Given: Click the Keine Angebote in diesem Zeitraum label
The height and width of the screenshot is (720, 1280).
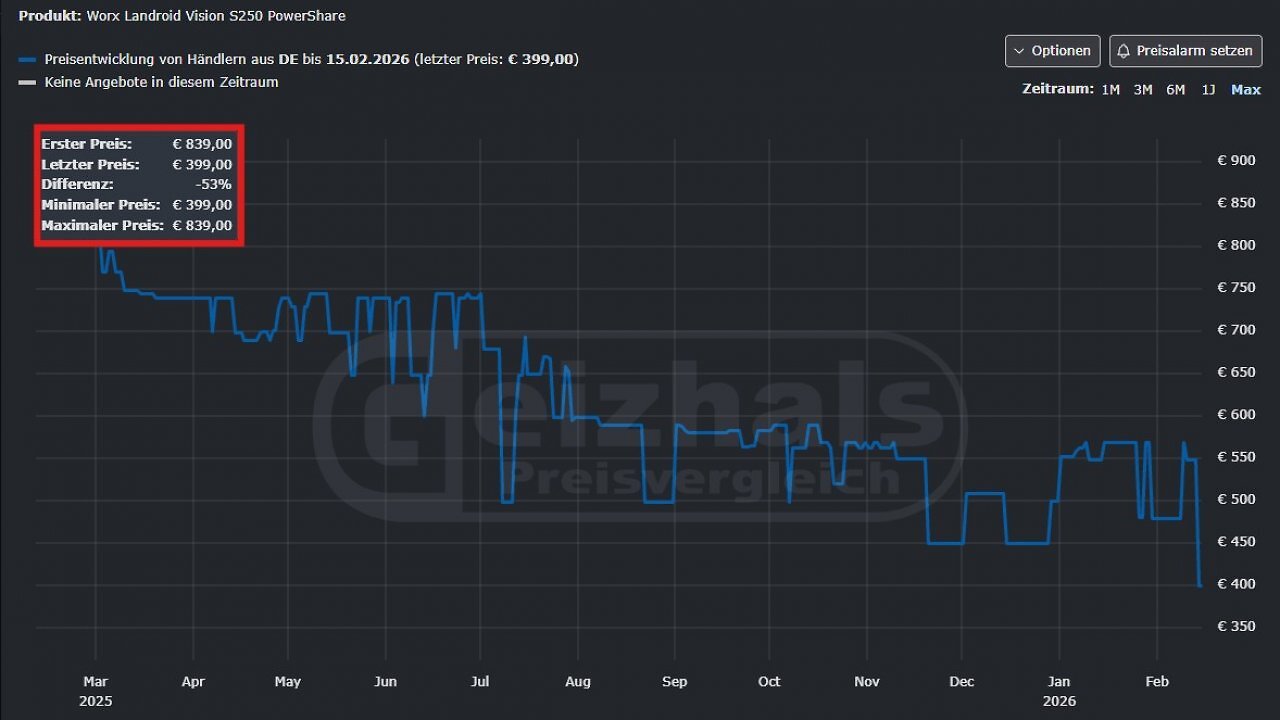Looking at the screenshot, I should click(x=161, y=83).
